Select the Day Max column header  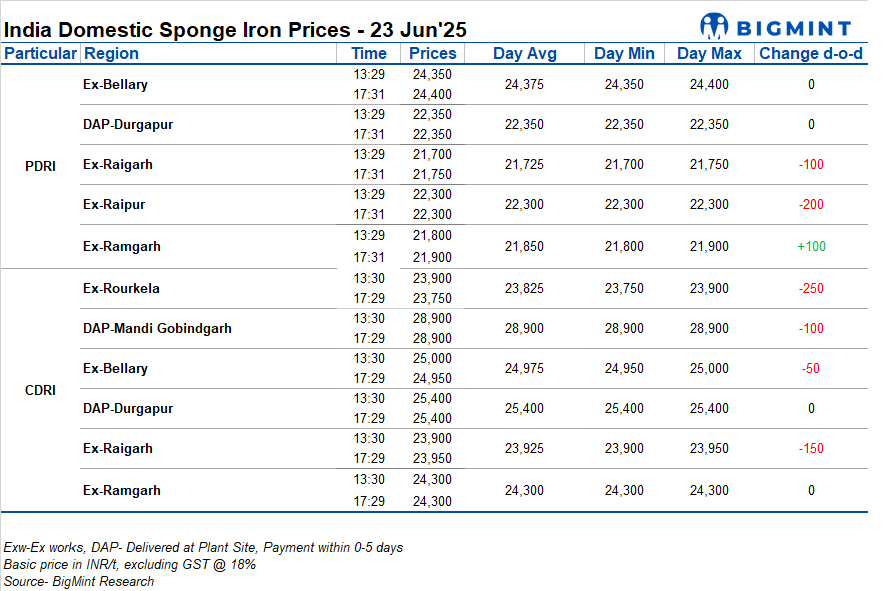coord(709,54)
